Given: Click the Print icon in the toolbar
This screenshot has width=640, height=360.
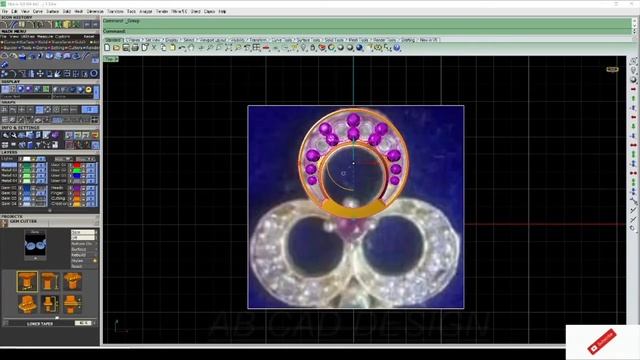Looking at the screenshot, I should 135,48.
